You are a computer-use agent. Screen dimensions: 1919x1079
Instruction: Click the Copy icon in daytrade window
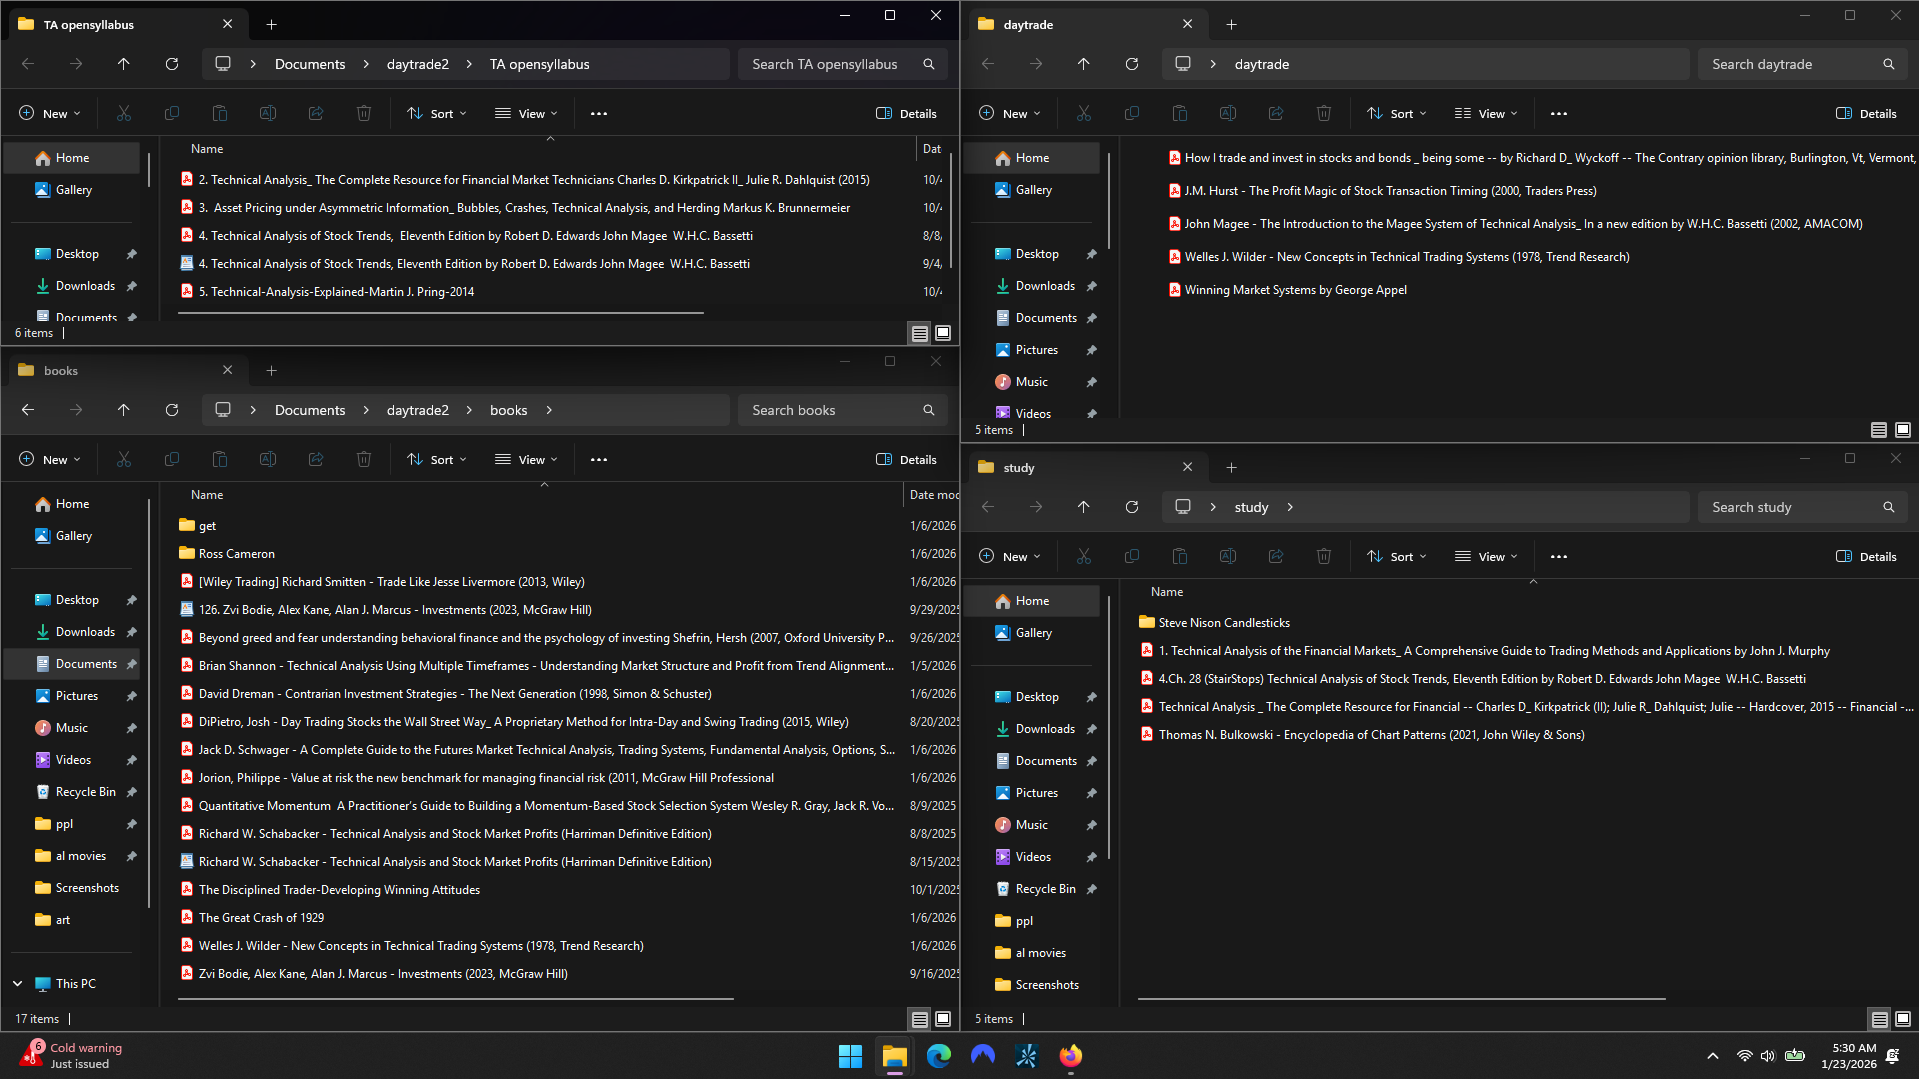(x=1132, y=114)
